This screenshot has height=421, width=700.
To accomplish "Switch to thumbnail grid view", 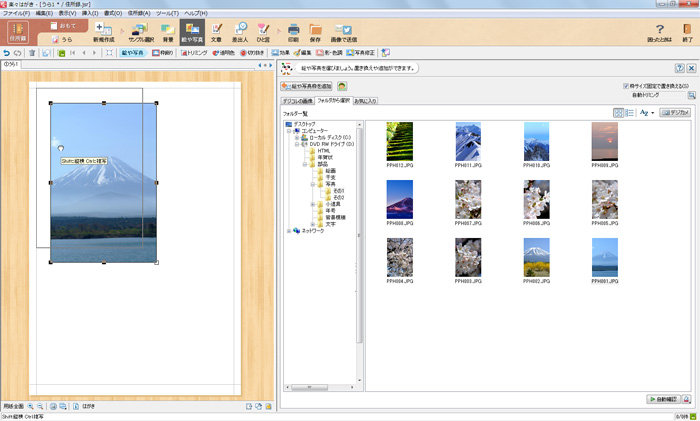I will click(x=618, y=113).
